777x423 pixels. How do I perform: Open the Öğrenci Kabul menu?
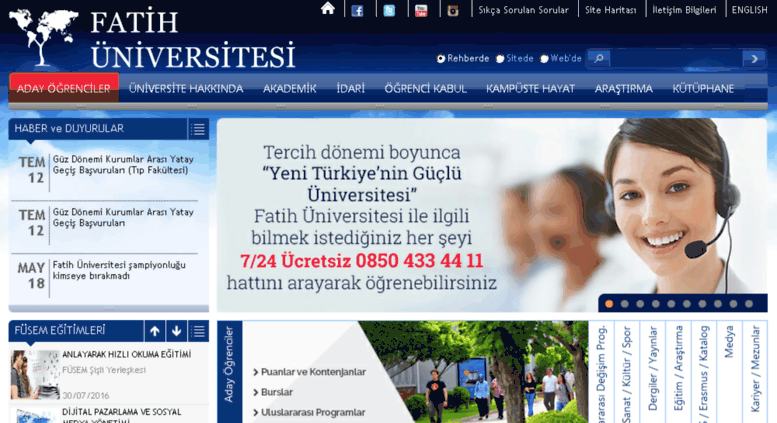tap(425, 89)
